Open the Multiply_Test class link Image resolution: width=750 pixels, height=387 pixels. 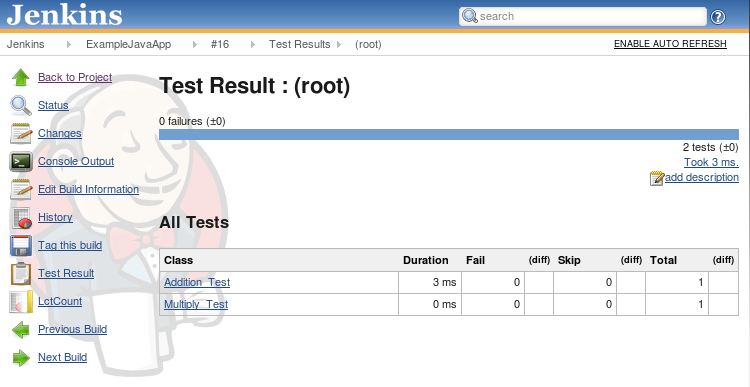pyautogui.click(x=196, y=304)
